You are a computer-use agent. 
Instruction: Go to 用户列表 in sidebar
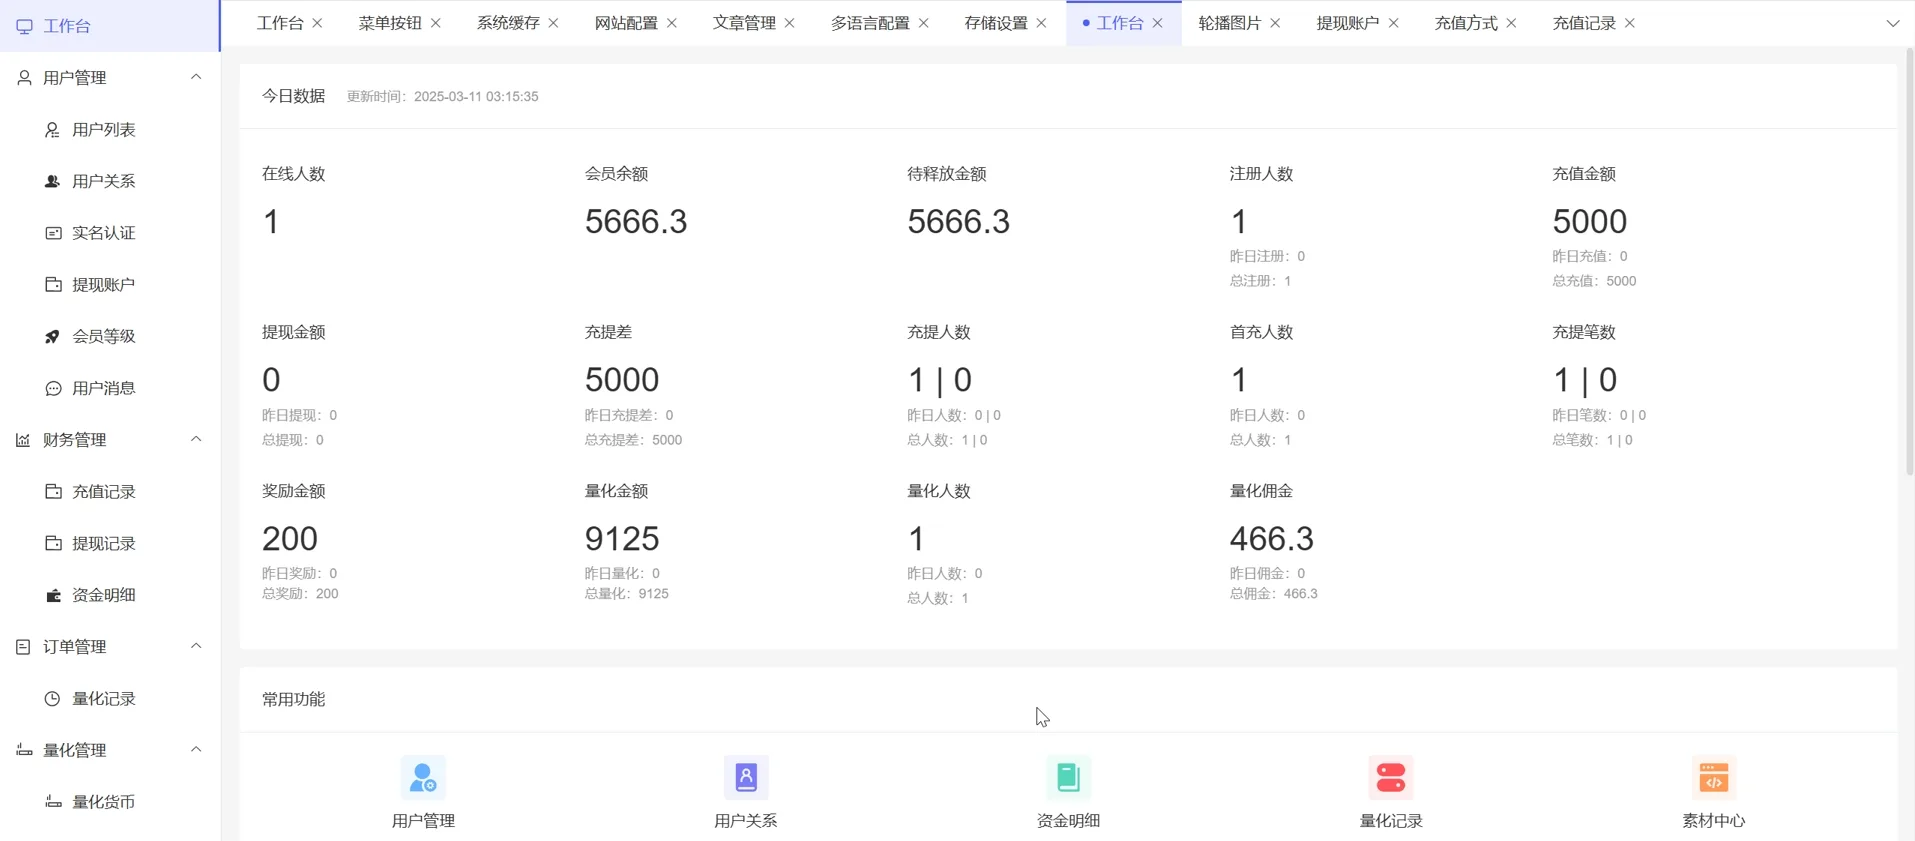tap(103, 130)
